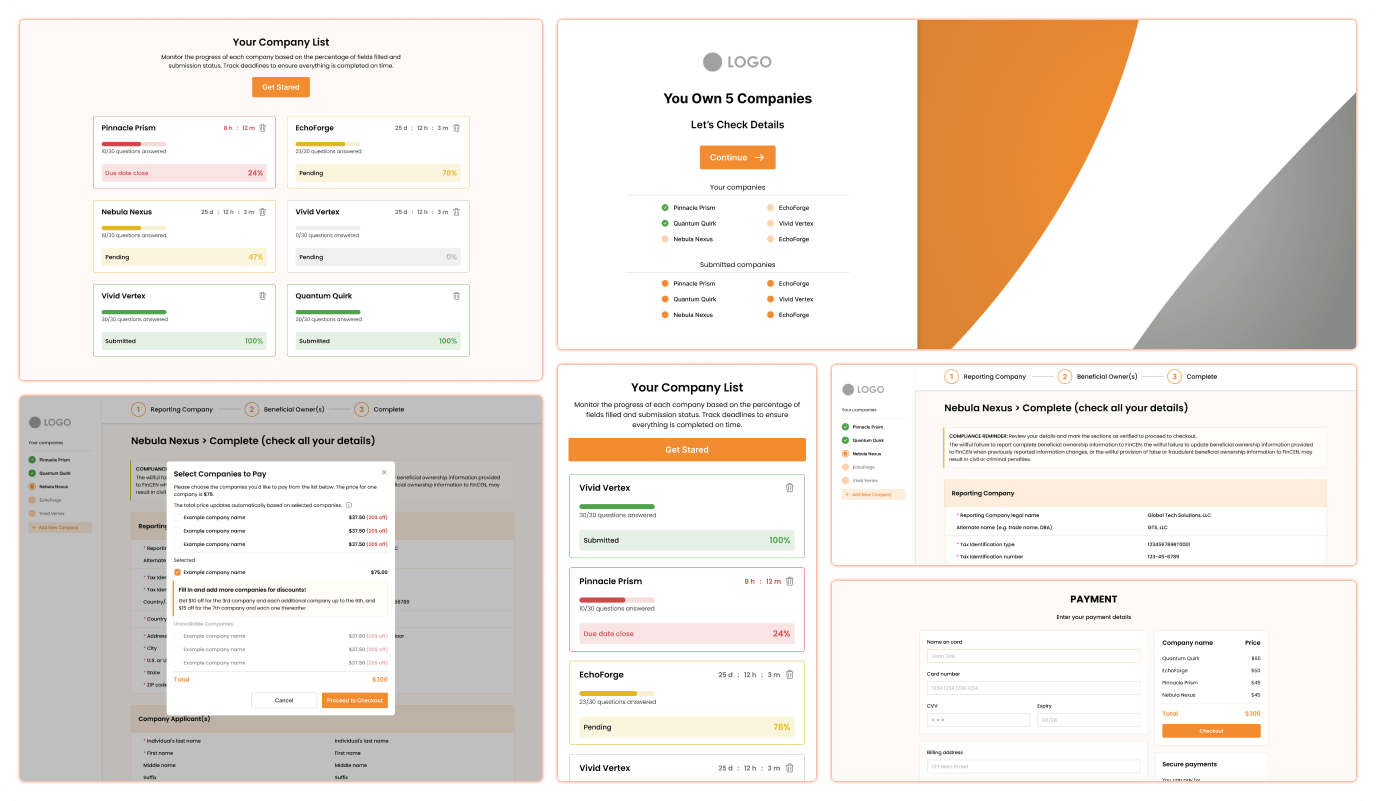Viewport: 1376px width, 801px height.
Task: Click the full-width Get Stared button
Action: (687, 450)
